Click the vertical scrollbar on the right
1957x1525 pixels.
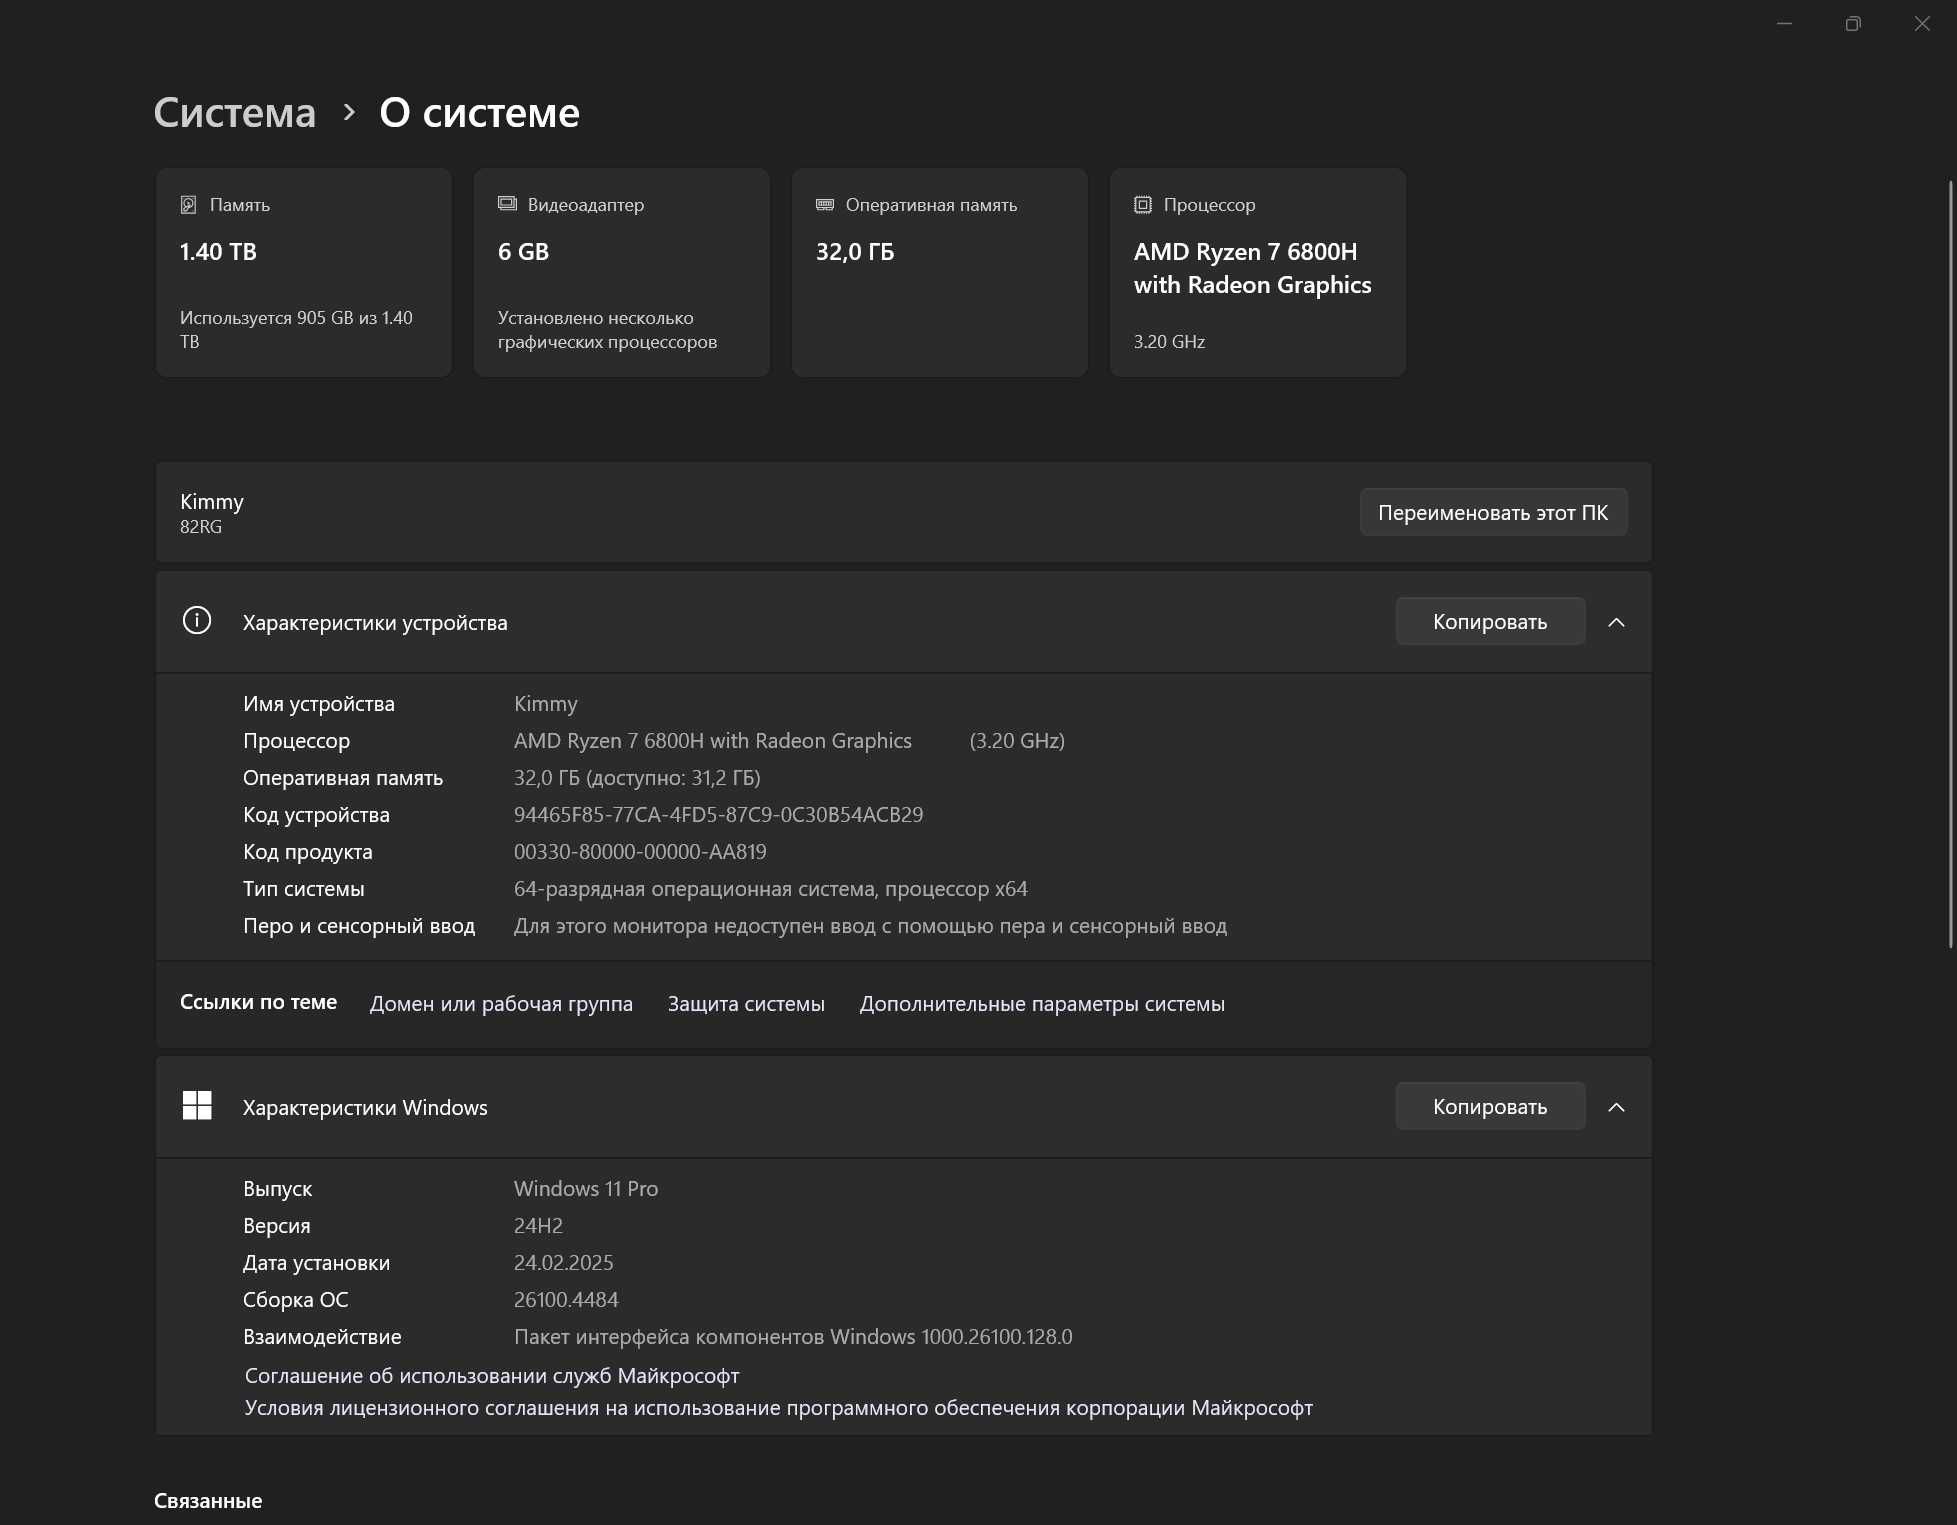(1950, 563)
